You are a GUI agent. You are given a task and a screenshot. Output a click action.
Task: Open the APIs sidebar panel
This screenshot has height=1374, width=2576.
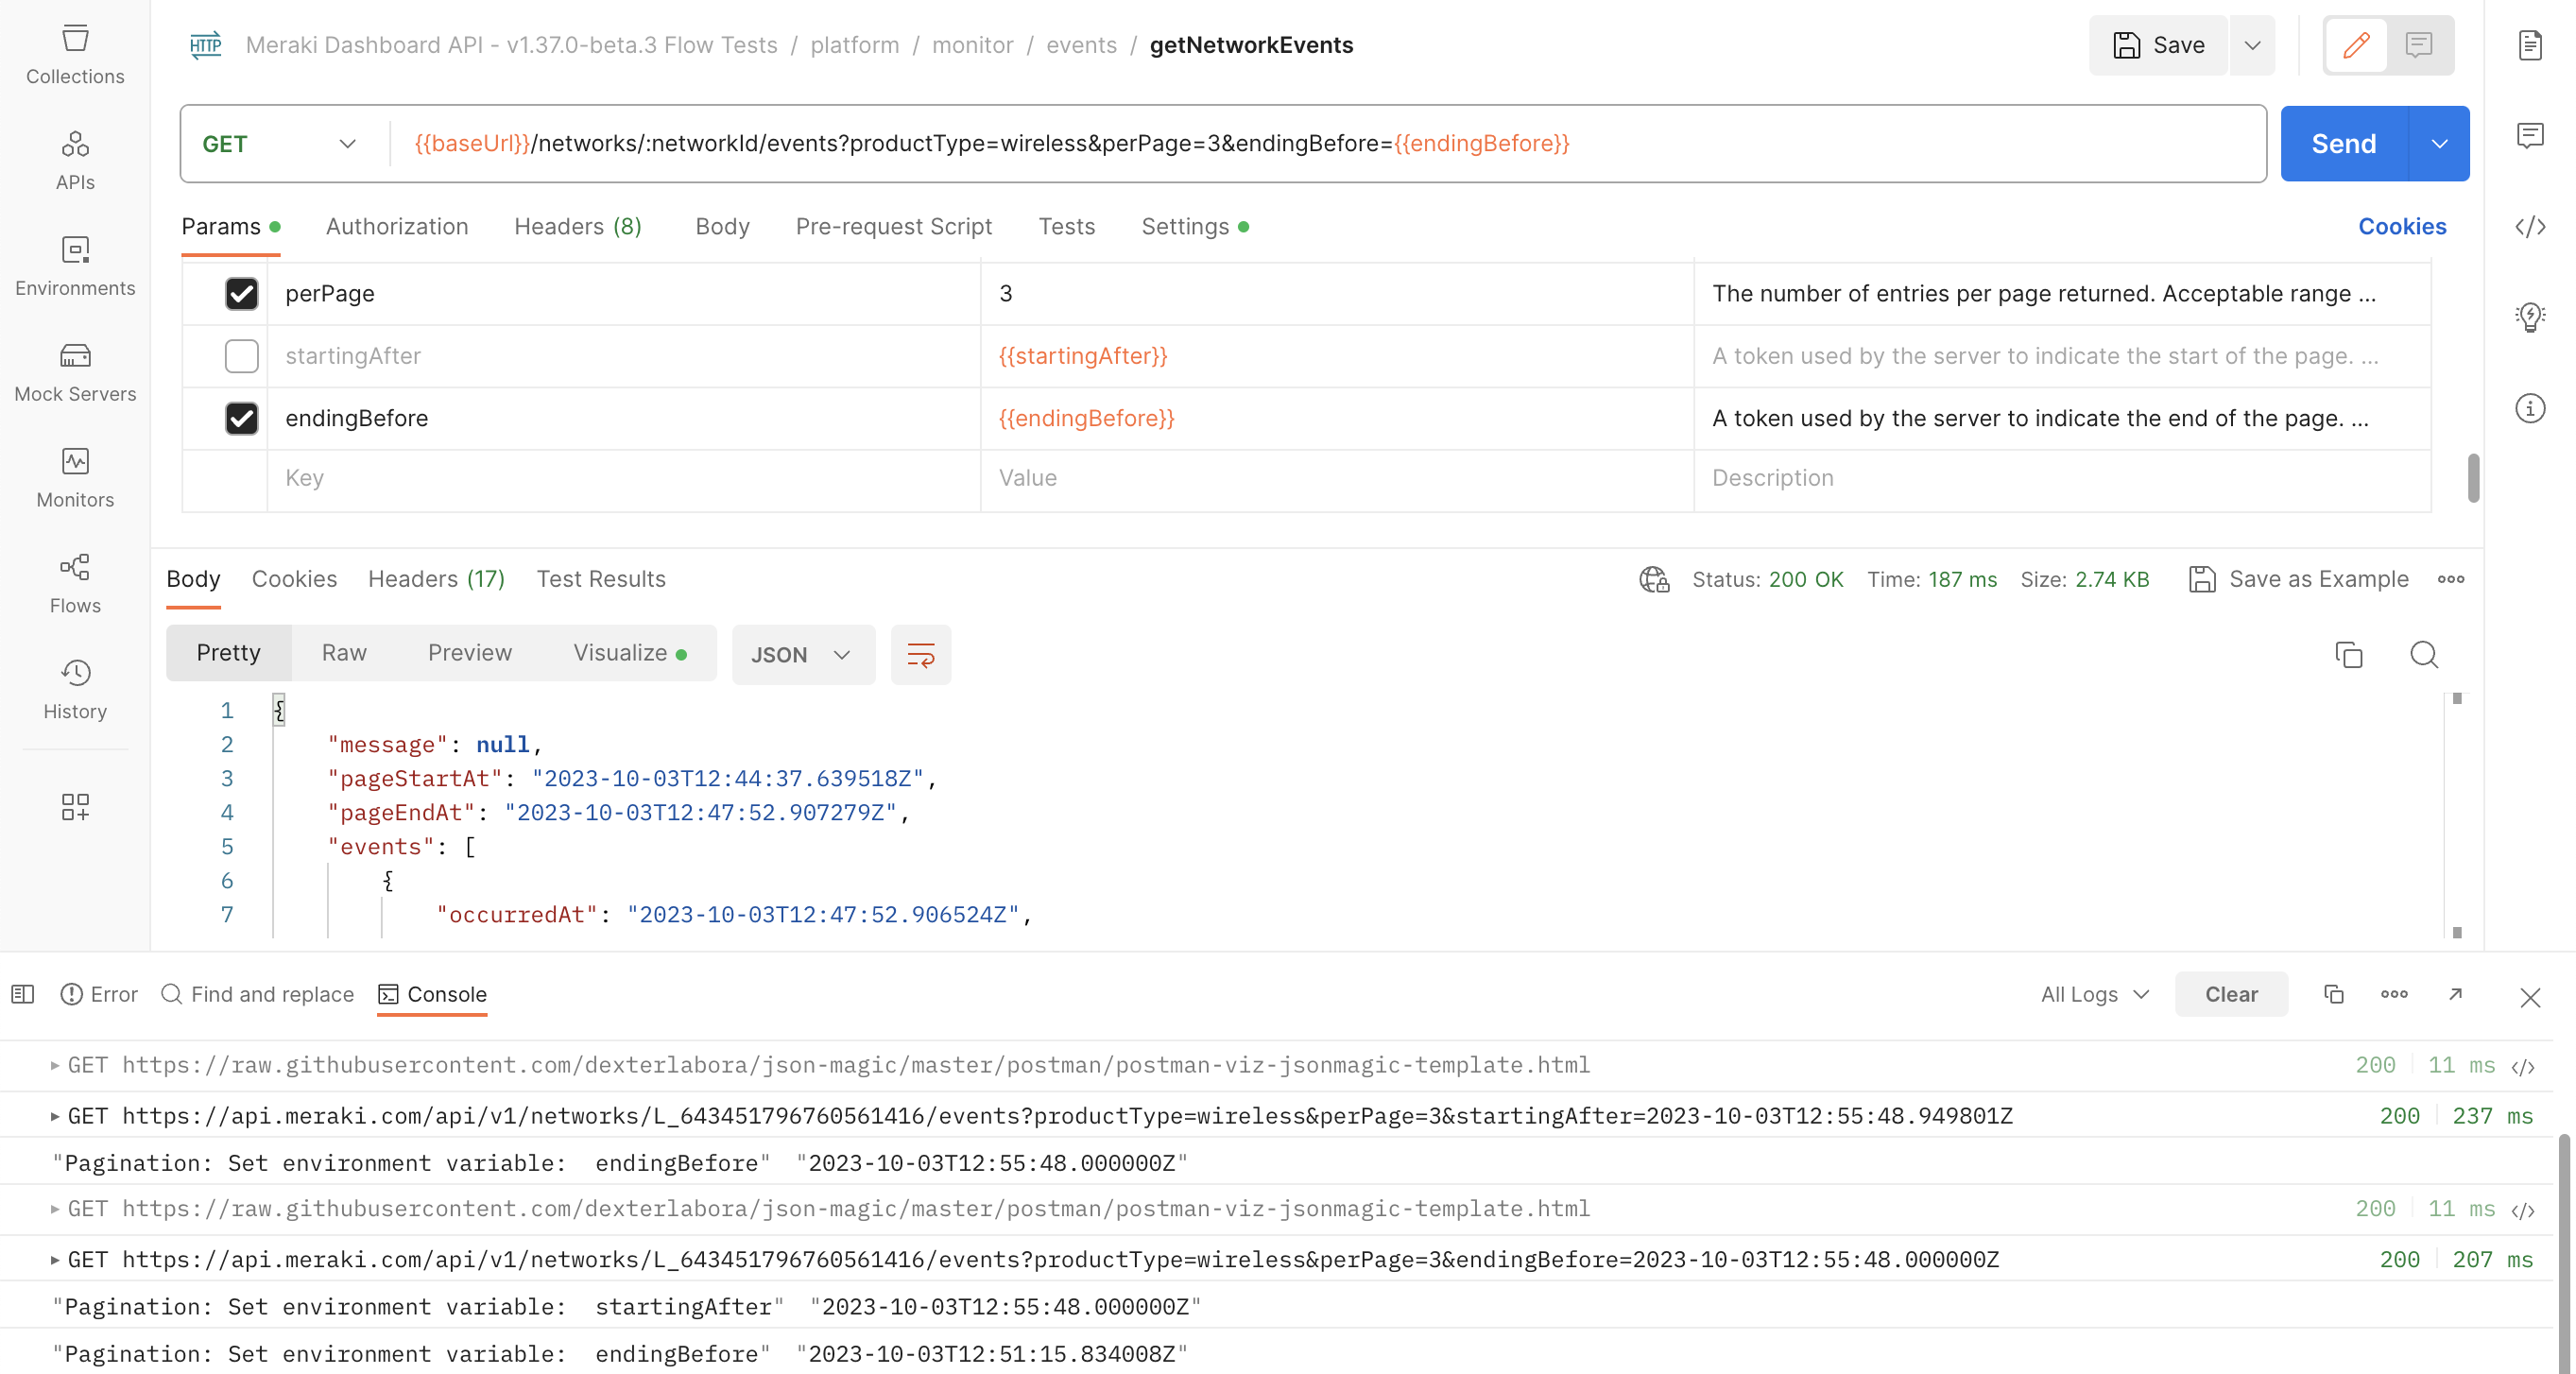tap(75, 160)
